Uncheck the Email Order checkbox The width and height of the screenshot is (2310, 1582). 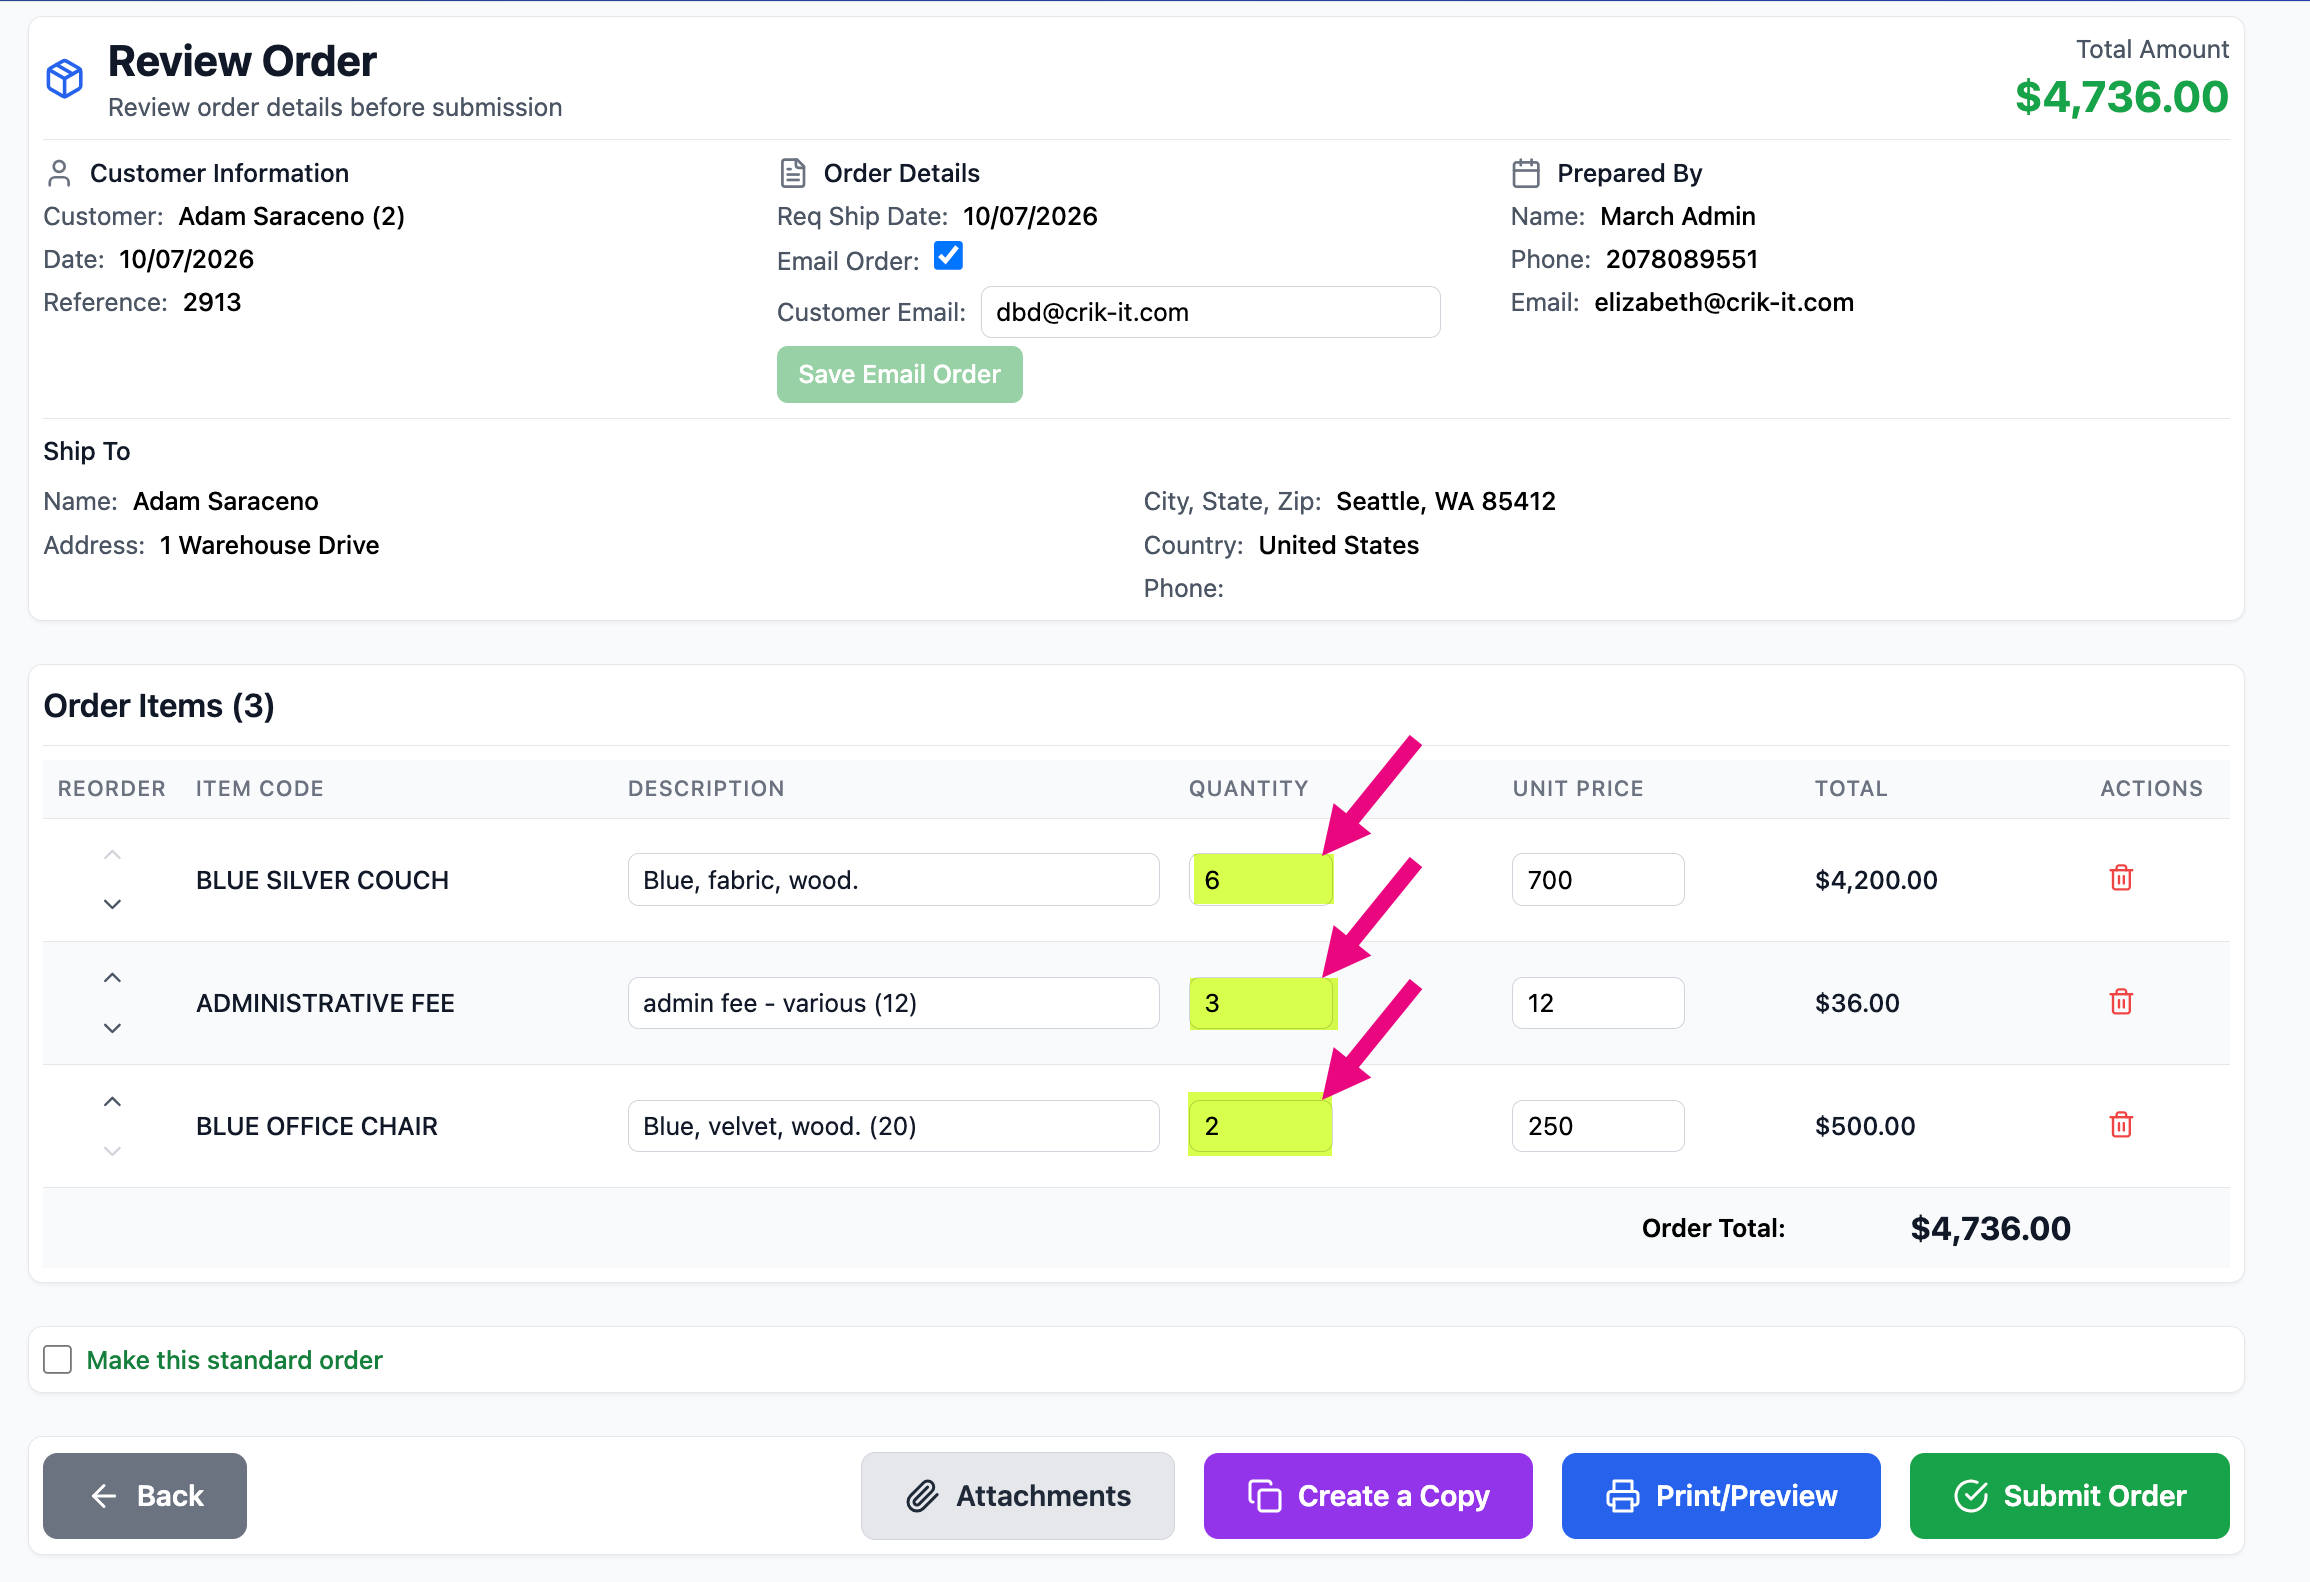click(x=948, y=256)
